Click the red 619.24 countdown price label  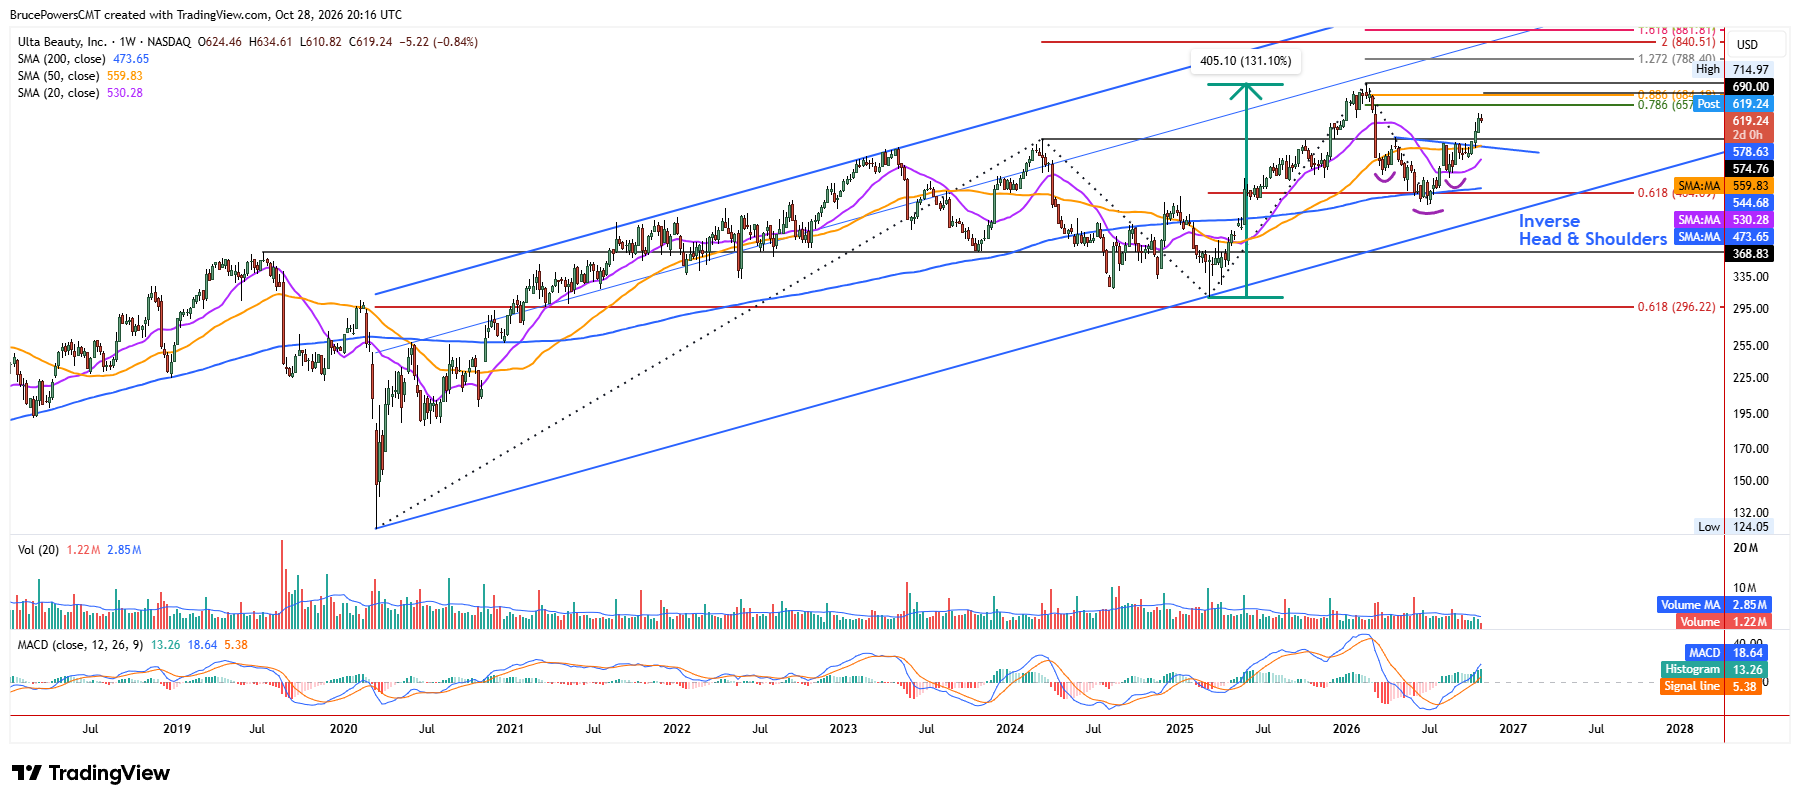click(x=1751, y=128)
